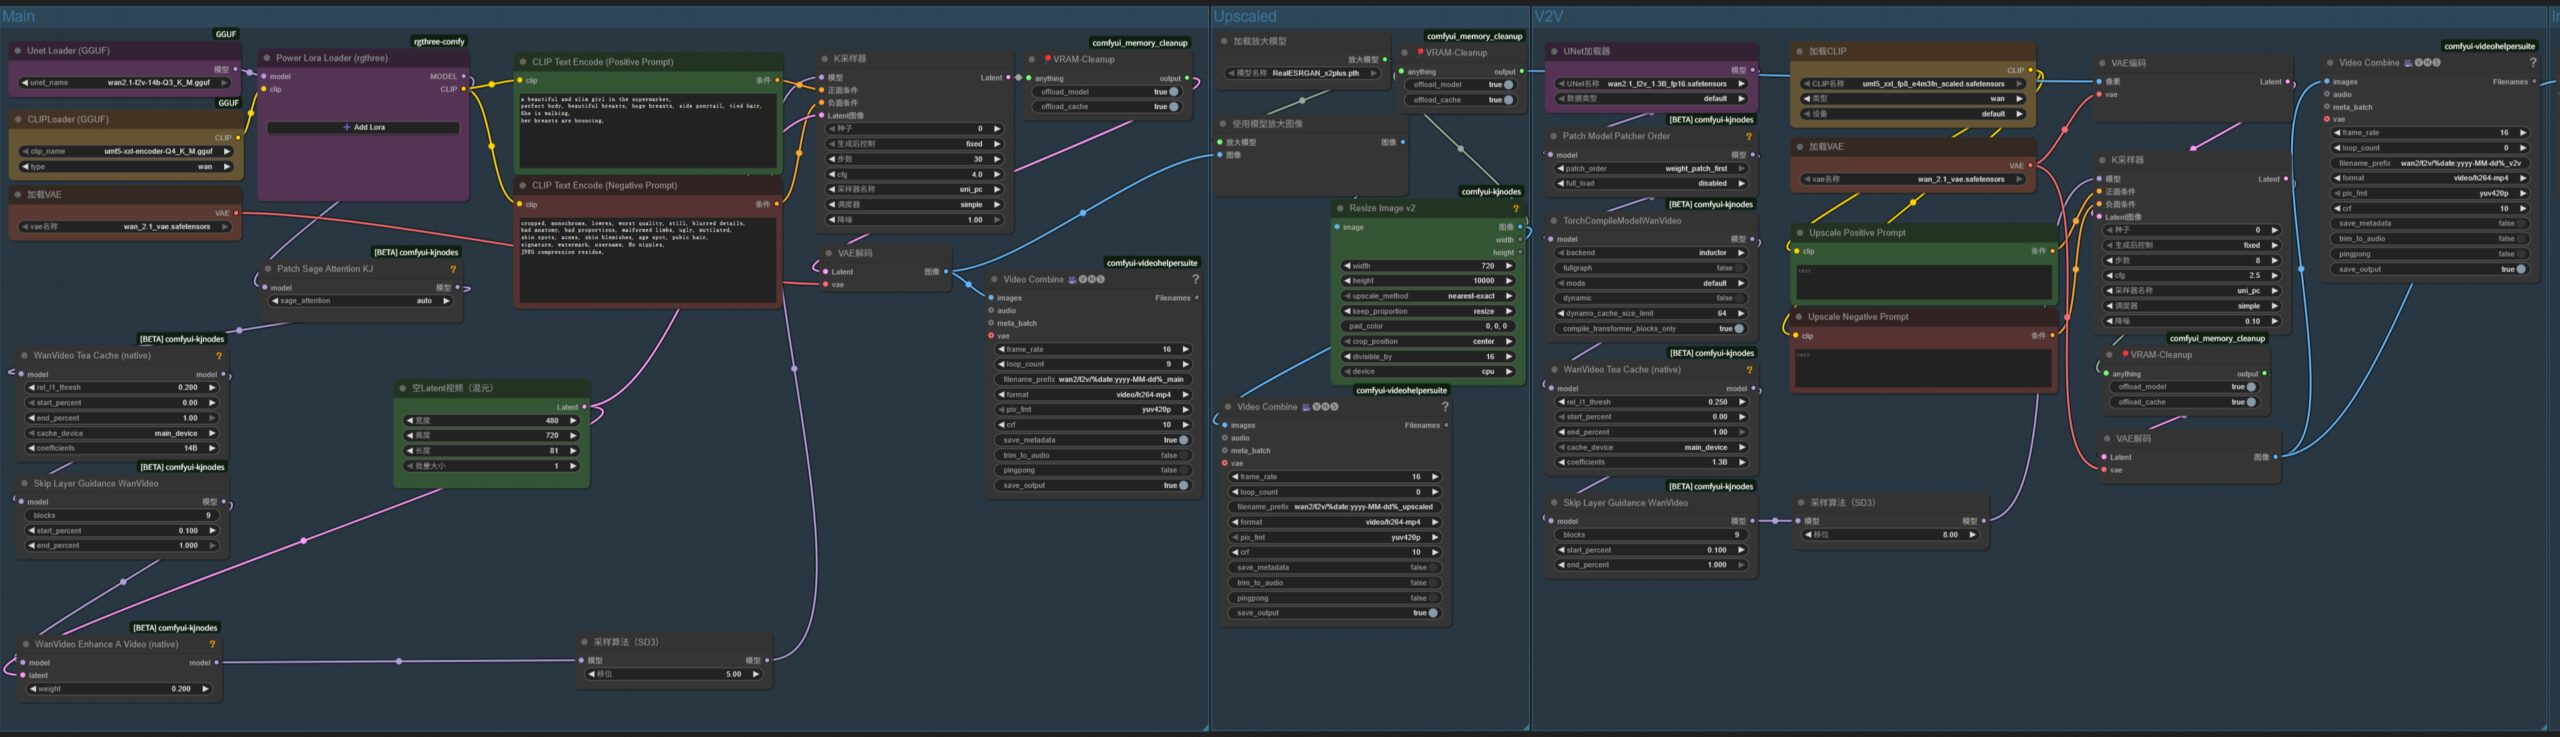Increase weight in WanVideo Enhance A Video
Viewport: 2560px width, 737px height.
(206, 689)
